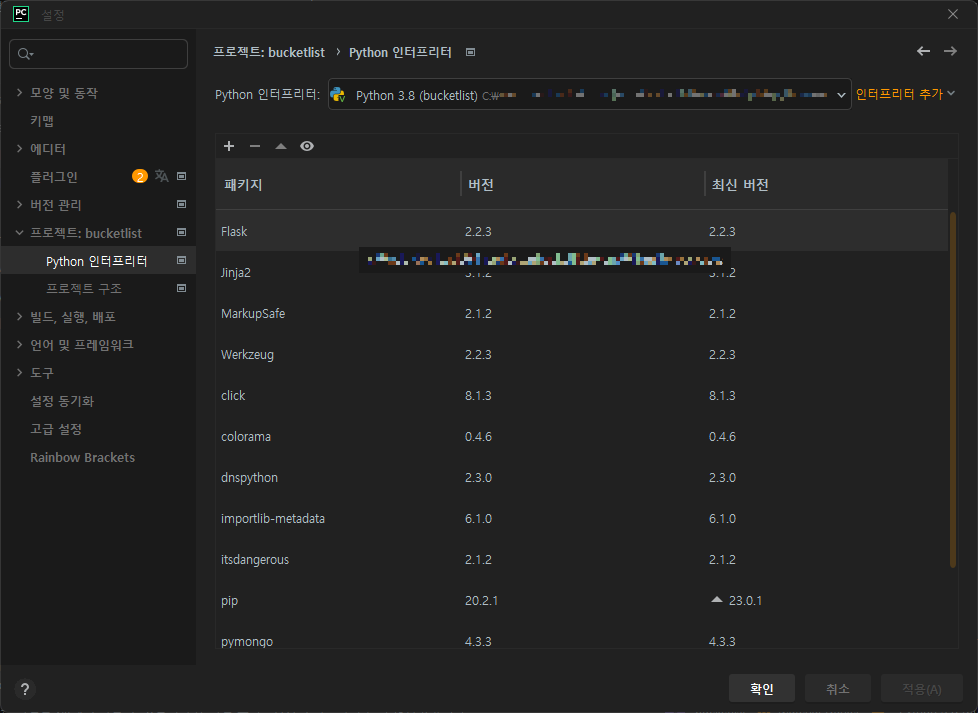
Task: Select the pip package row
Action: 581,601
